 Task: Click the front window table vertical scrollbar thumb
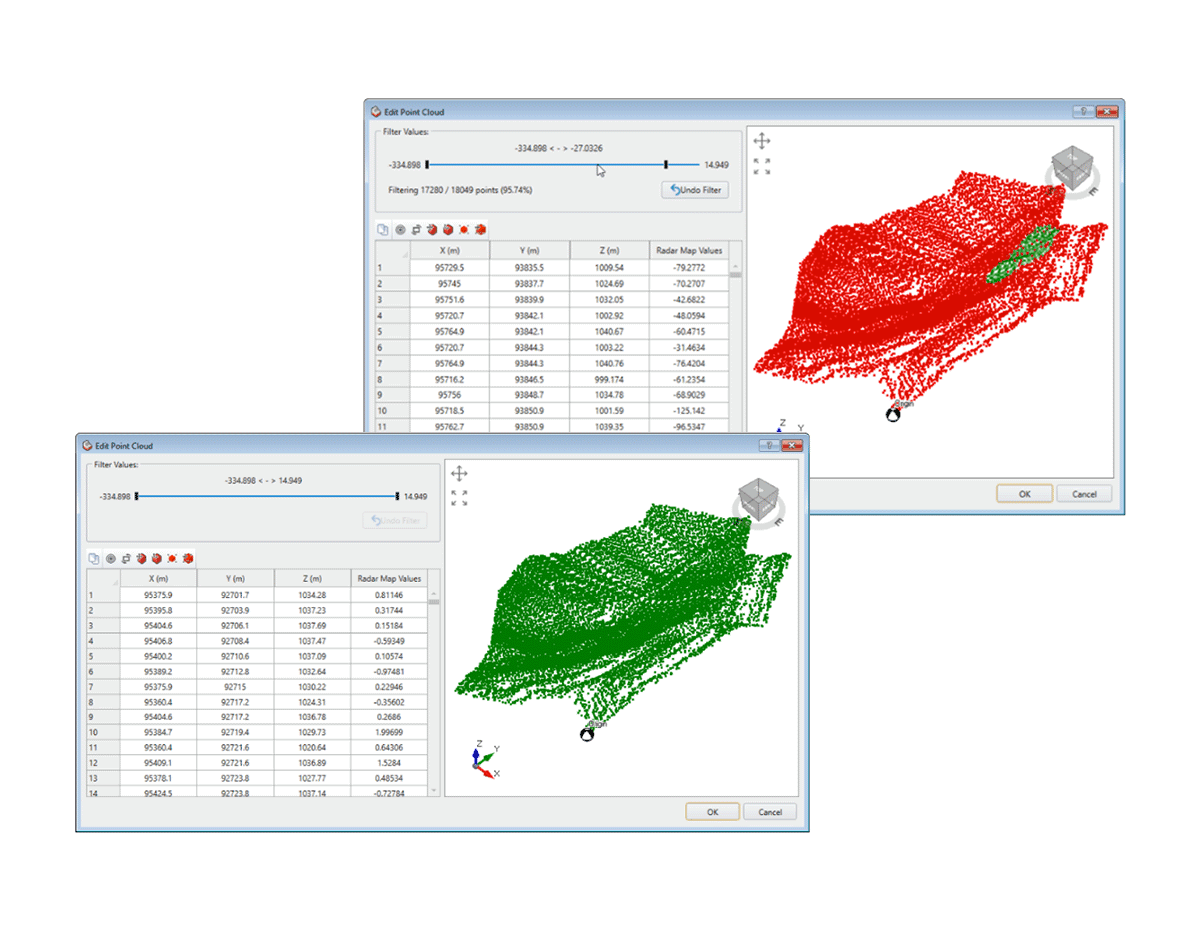coord(434,602)
